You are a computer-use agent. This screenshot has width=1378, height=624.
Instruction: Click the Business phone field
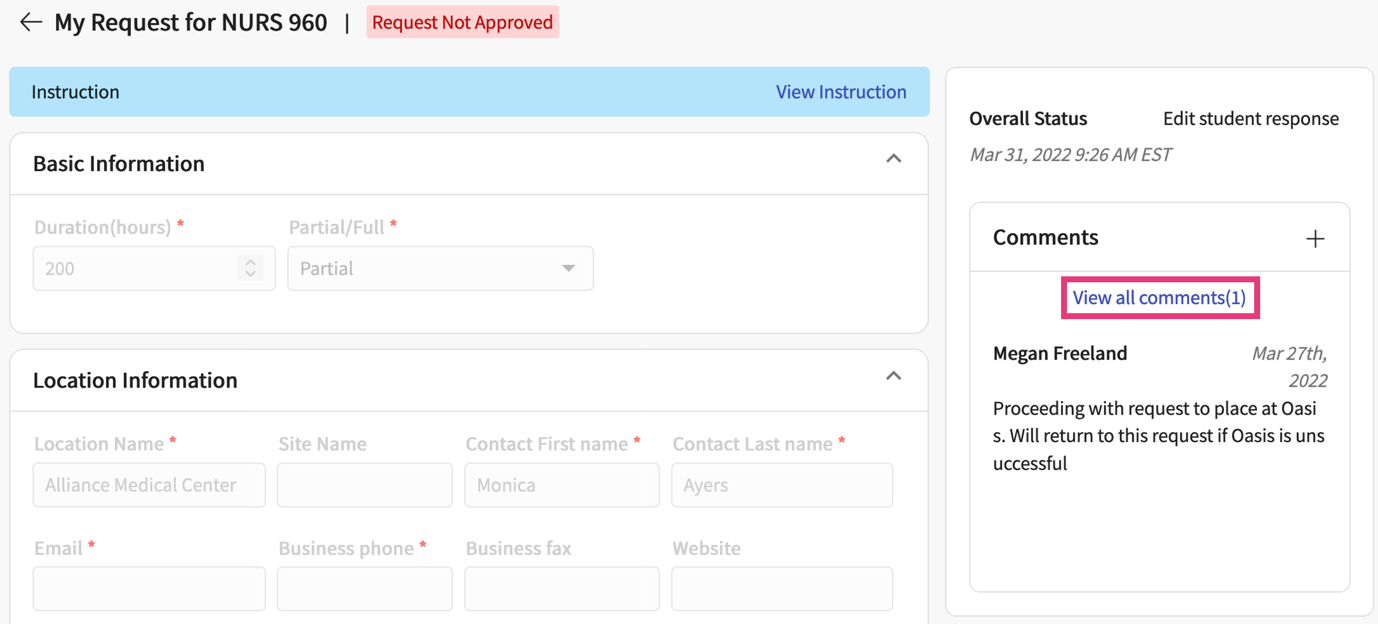point(364,588)
